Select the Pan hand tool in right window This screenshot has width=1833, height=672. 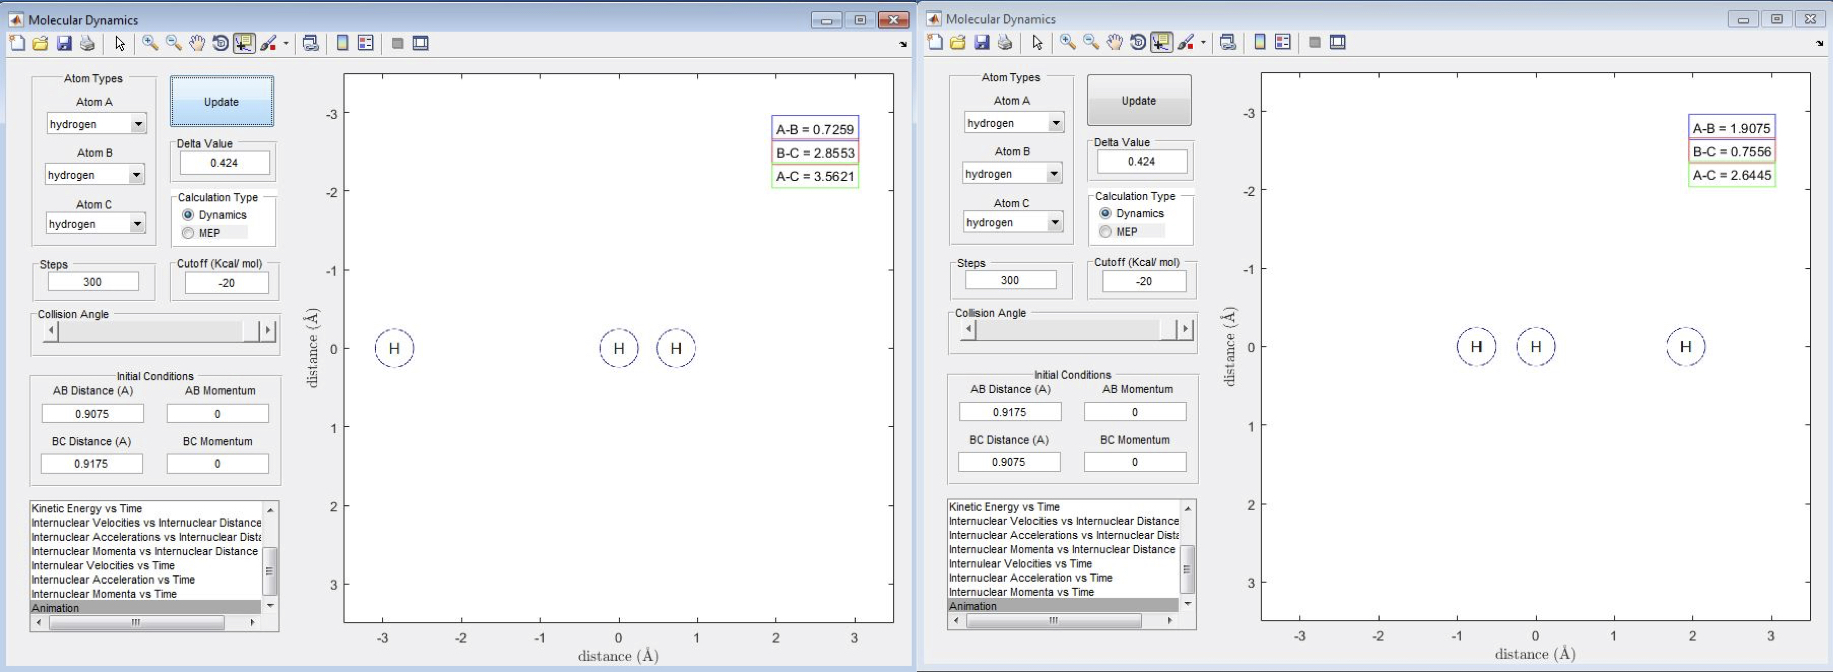pyautogui.click(x=1114, y=42)
